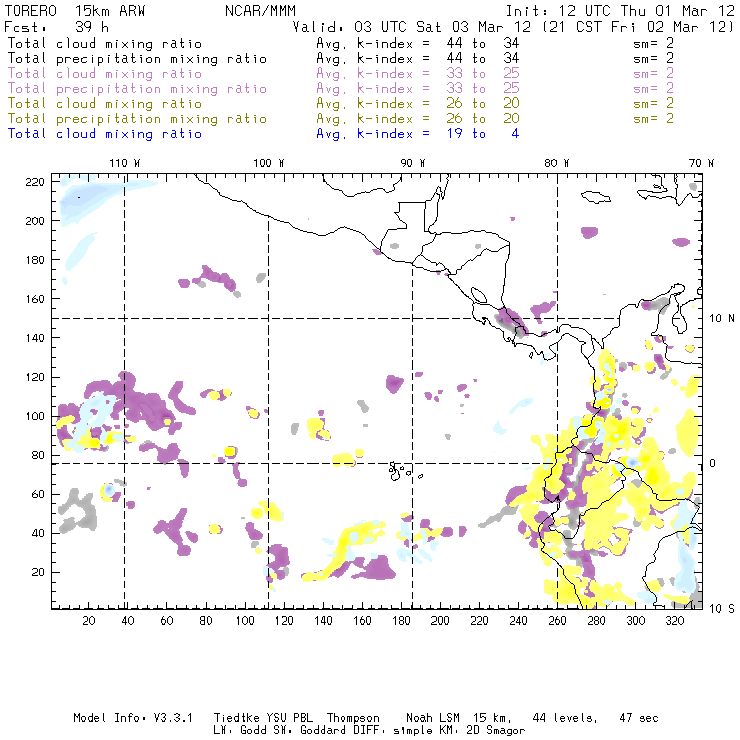Click the "220" tick label on left axis
This screenshot has width=740, height=740.
click(x=35, y=181)
